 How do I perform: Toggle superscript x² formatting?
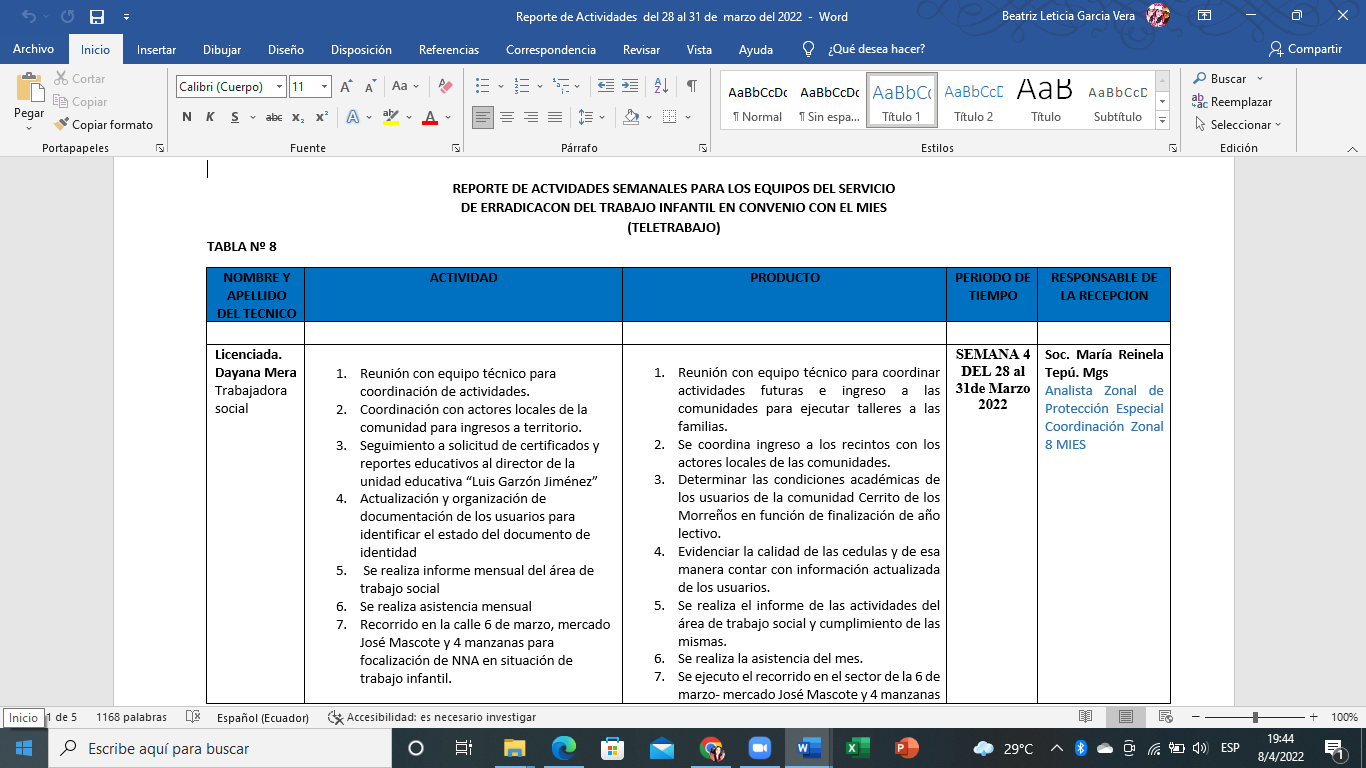(x=322, y=117)
